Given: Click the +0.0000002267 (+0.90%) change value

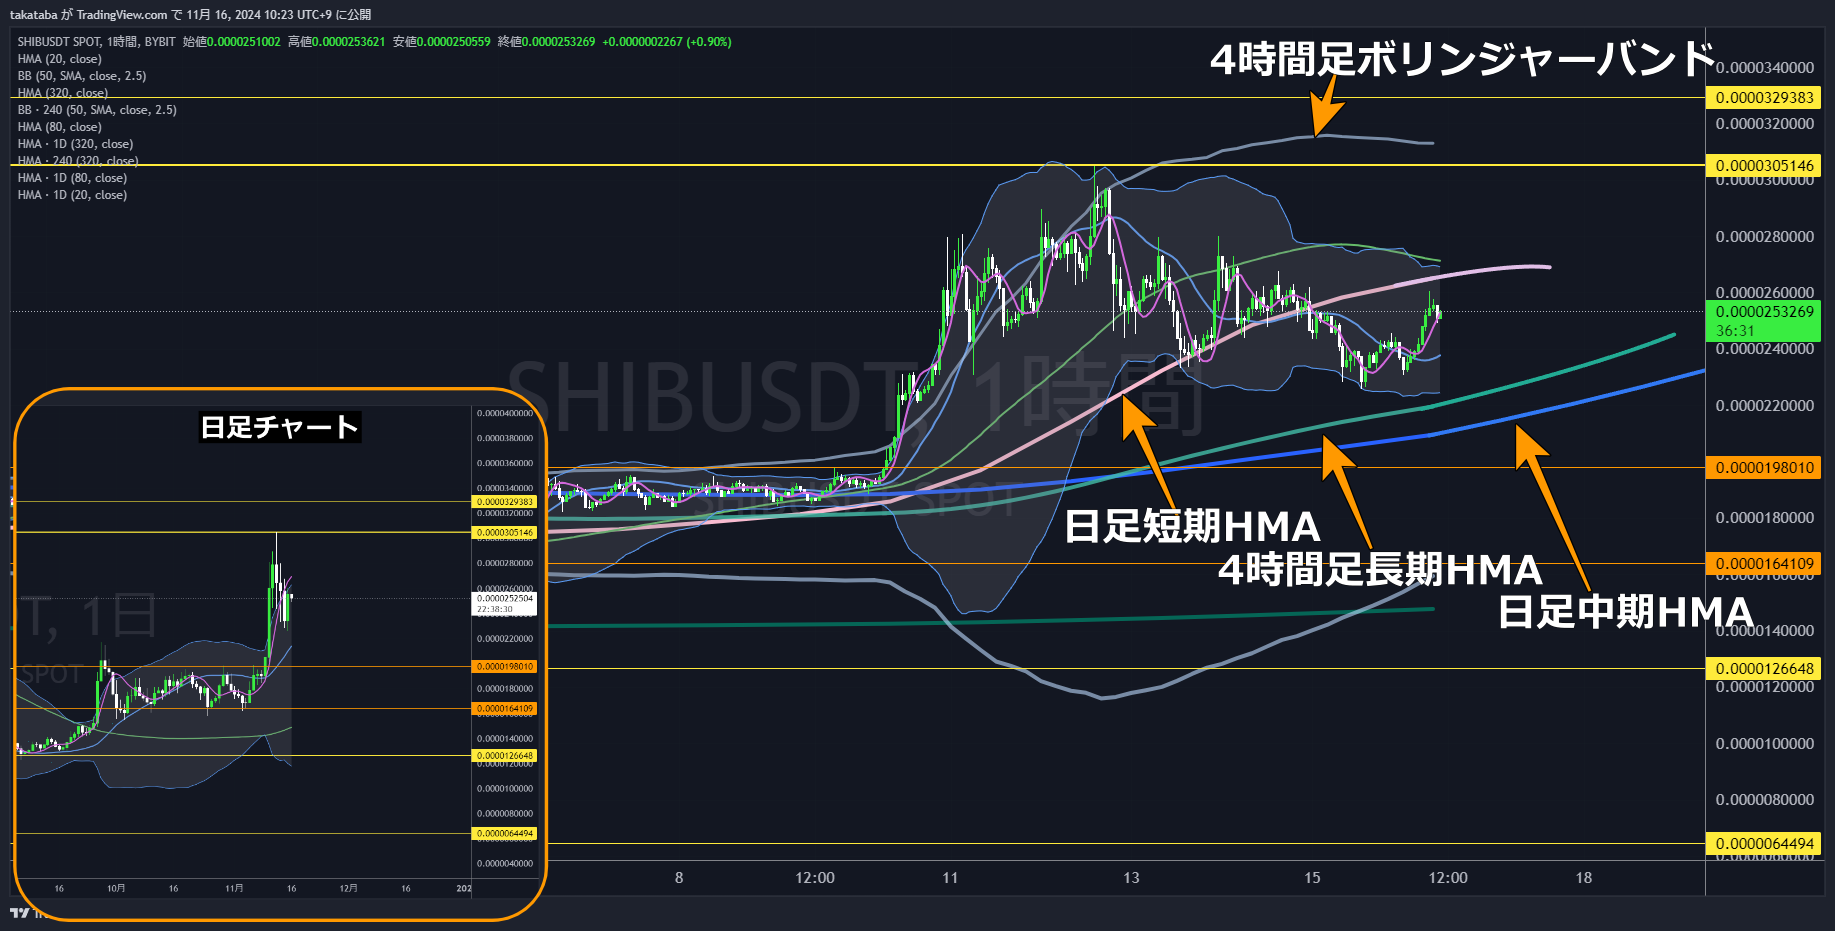Looking at the screenshot, I should point(667,42).
